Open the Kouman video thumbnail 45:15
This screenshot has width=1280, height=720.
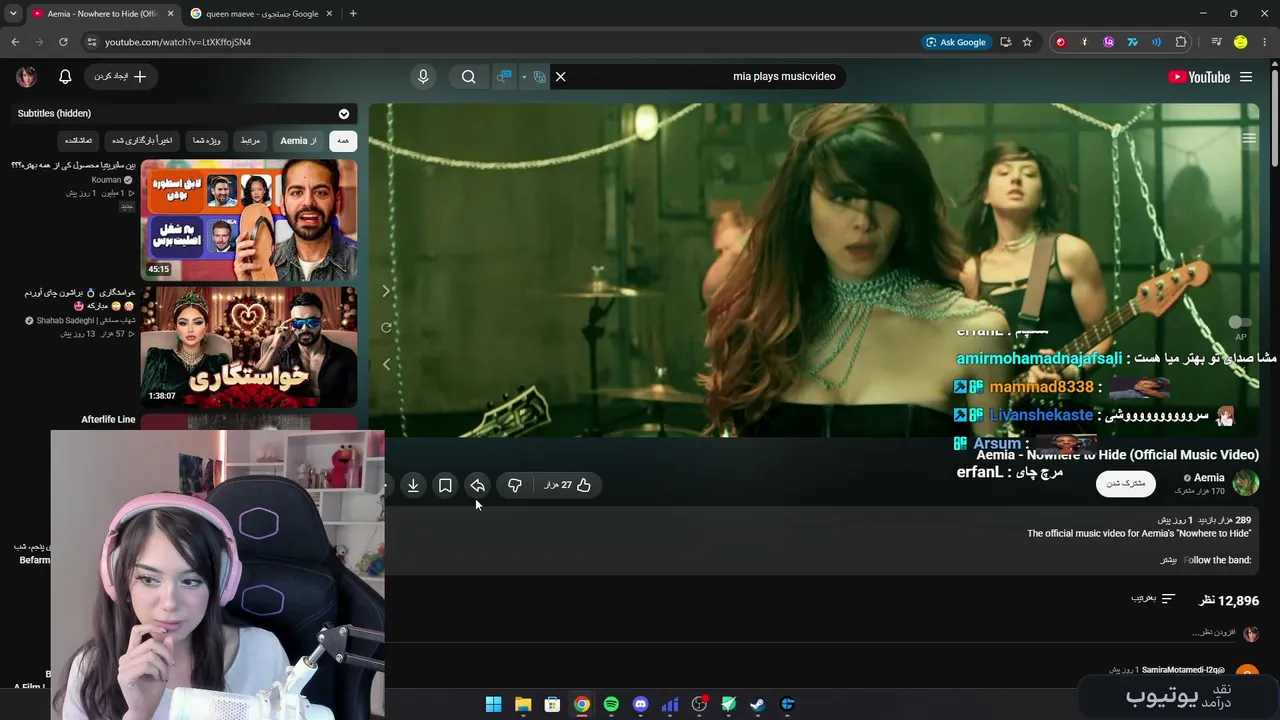[249, 220]
